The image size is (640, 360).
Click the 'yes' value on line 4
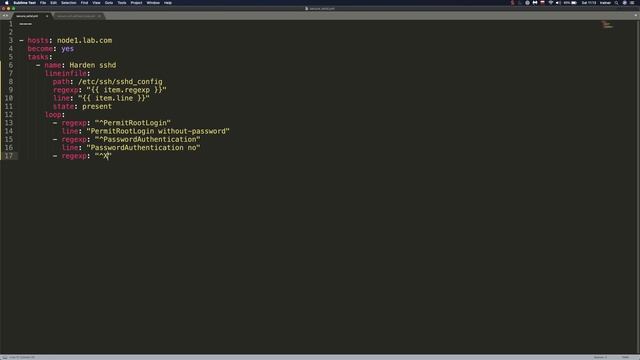pyautogui.click(x=67, y=49)
